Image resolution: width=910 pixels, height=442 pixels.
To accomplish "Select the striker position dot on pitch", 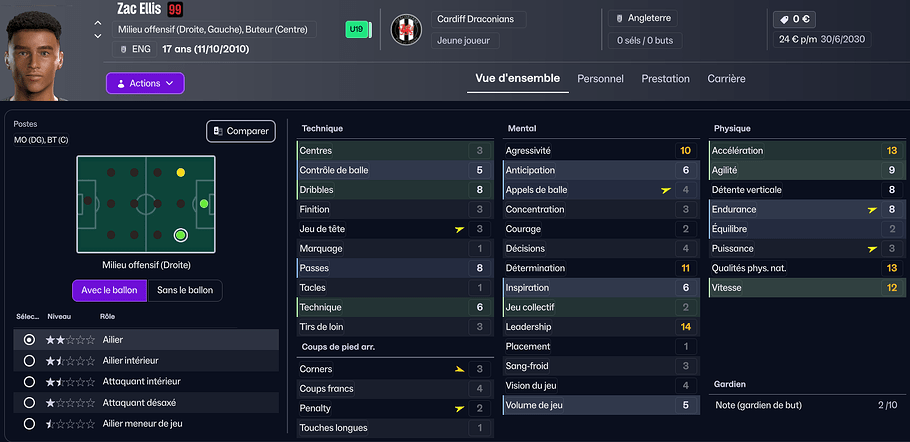I will click(x=204, y=204).
